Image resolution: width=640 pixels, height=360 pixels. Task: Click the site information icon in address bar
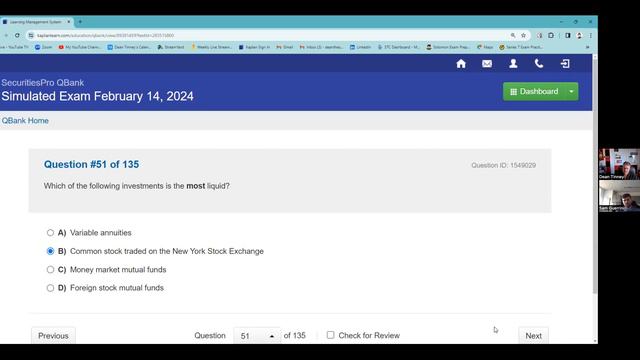tap(31, 36)
